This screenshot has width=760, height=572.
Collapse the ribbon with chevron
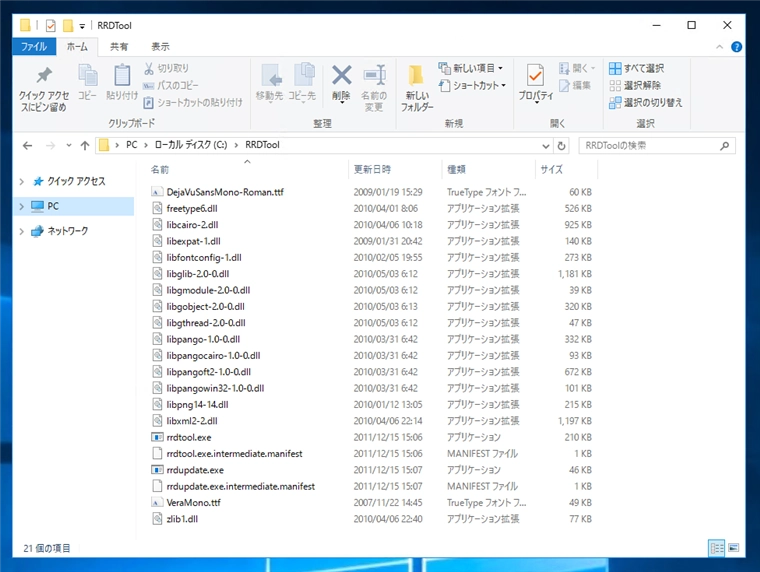coord(719,47)
